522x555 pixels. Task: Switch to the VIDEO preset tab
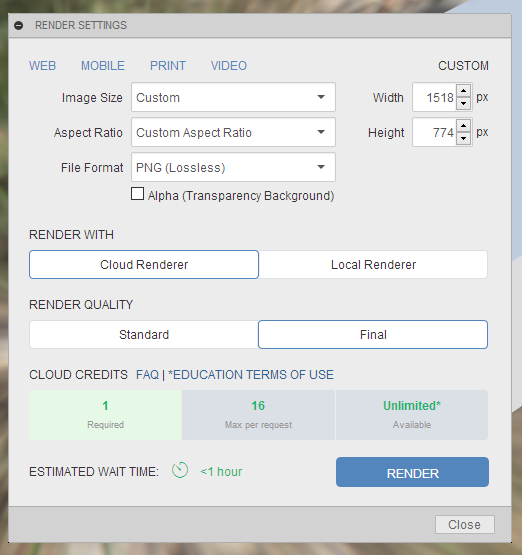point(229,66)
